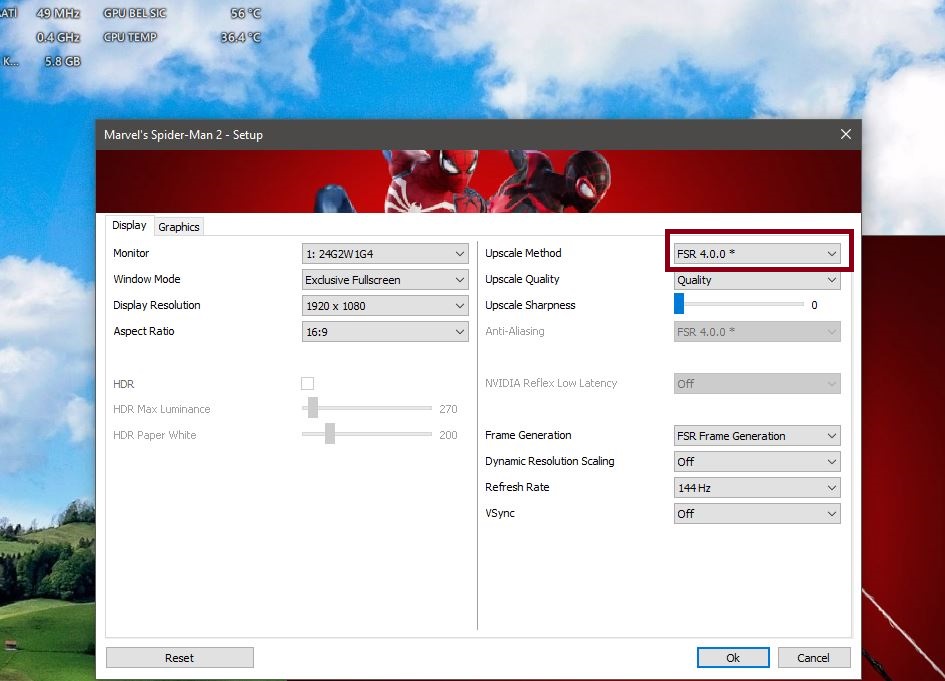Click the 56 °C GPU temperature reading
The image size is (945, 681).
(x=245, y=13)
